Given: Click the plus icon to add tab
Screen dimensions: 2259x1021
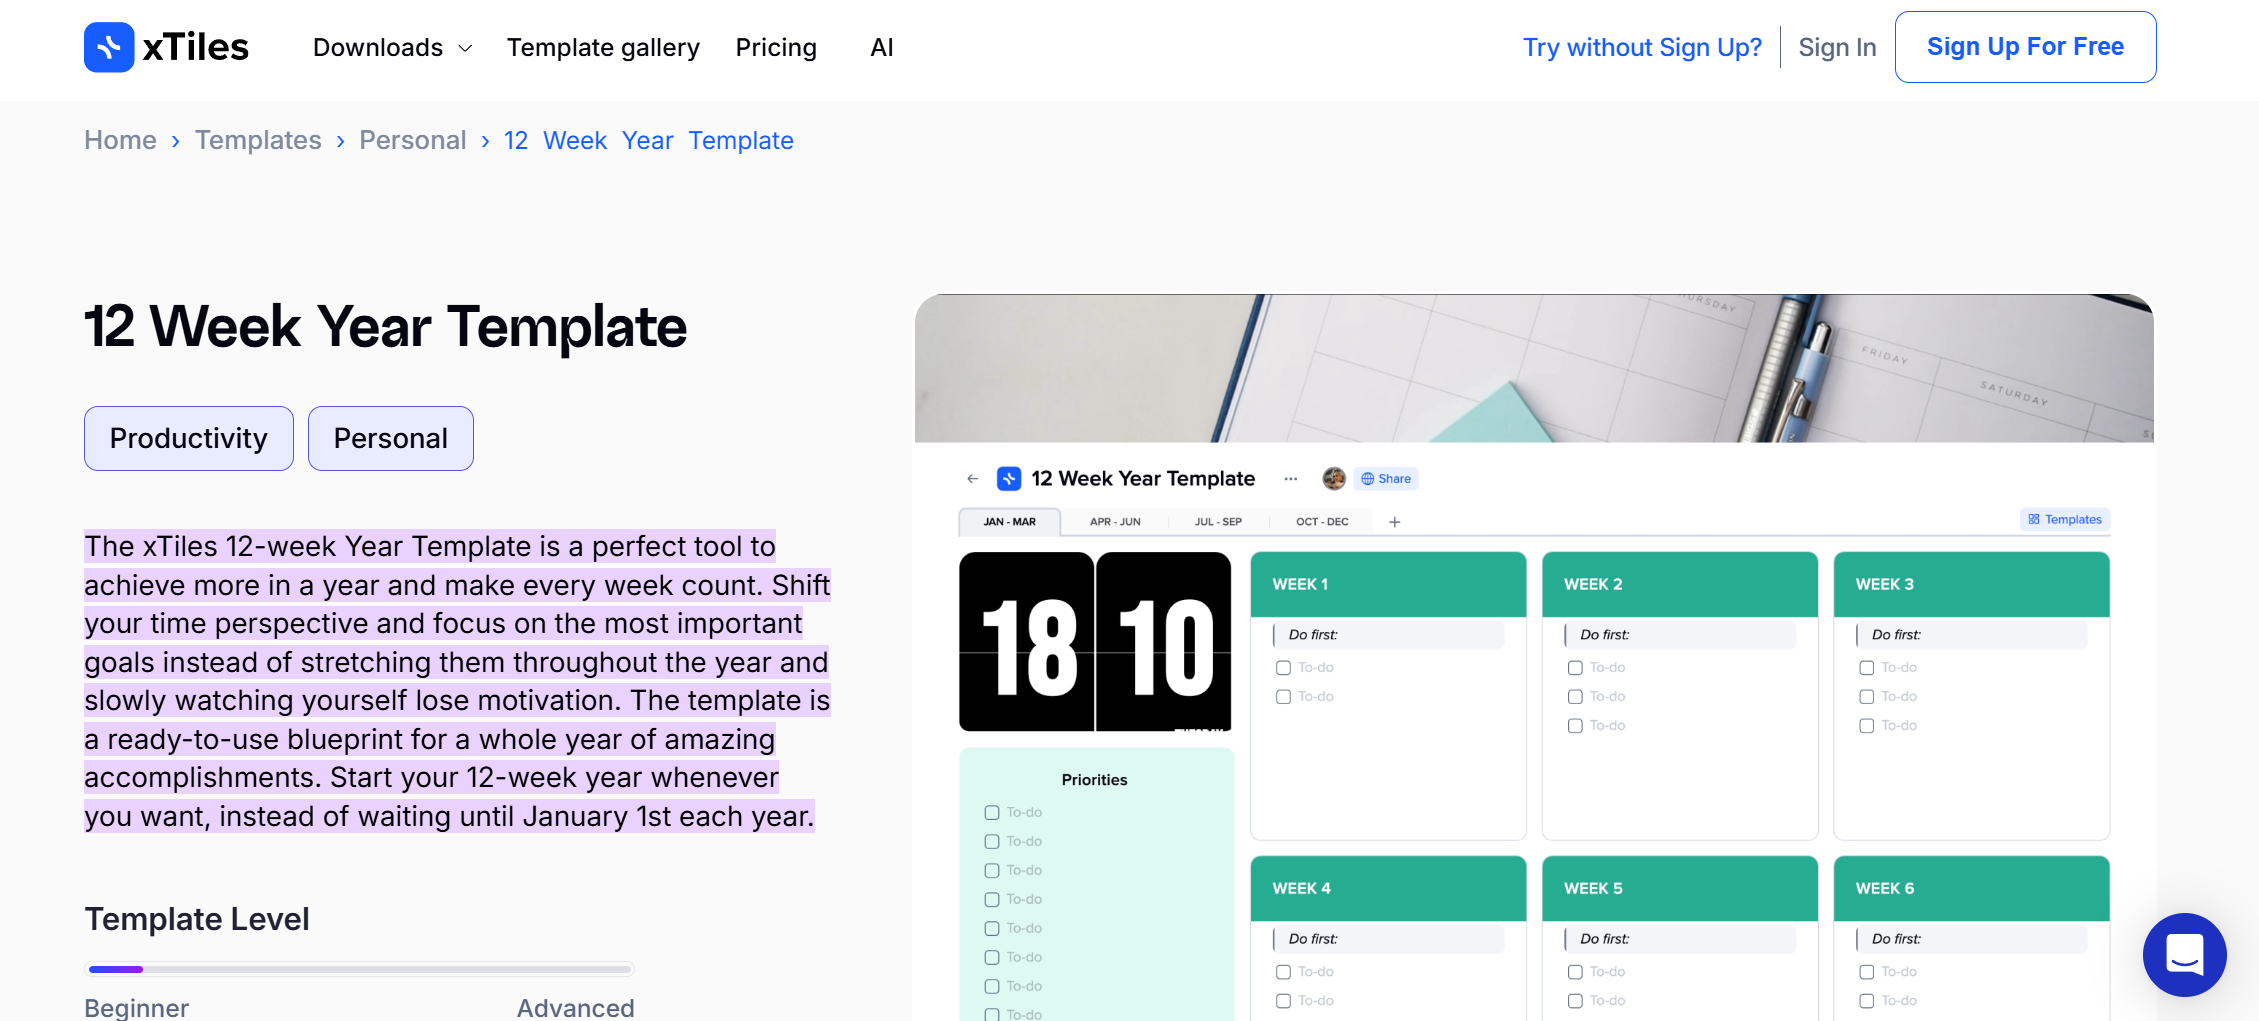Looking at the screenshot, I should 1394,522.
